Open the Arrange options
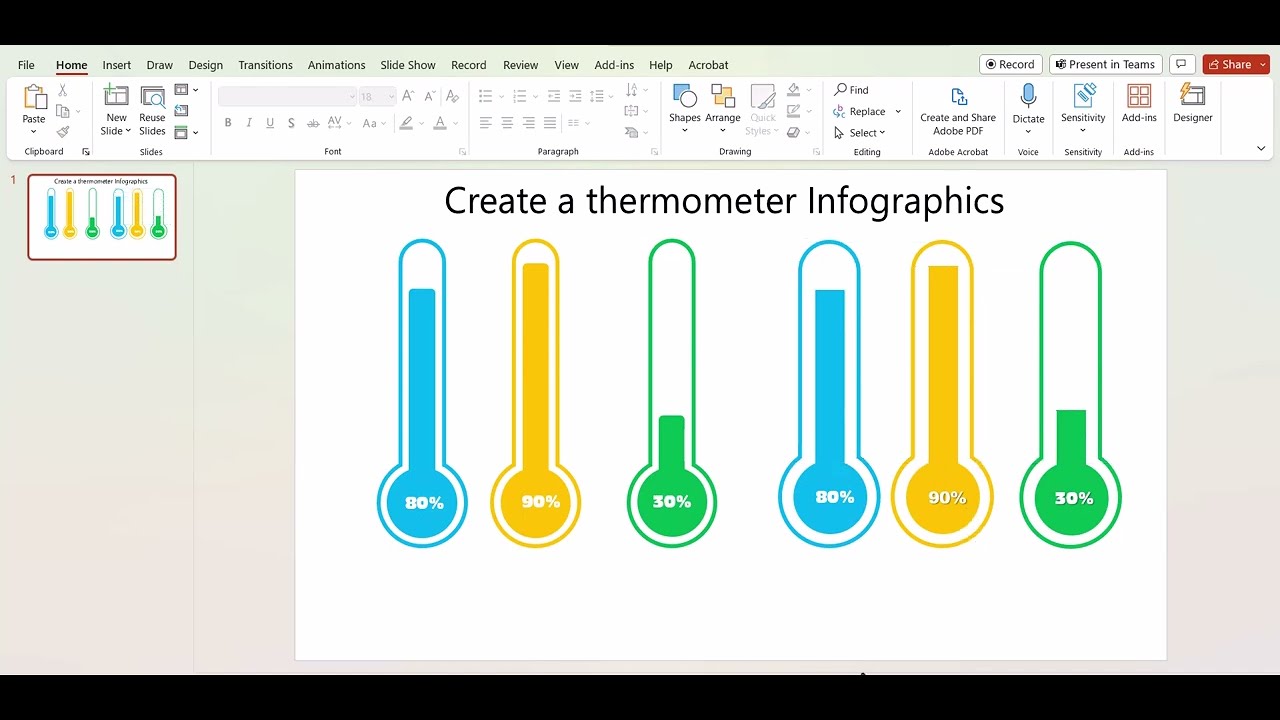The height and width of the screenshot is (720, 1280). pos(722,110)
